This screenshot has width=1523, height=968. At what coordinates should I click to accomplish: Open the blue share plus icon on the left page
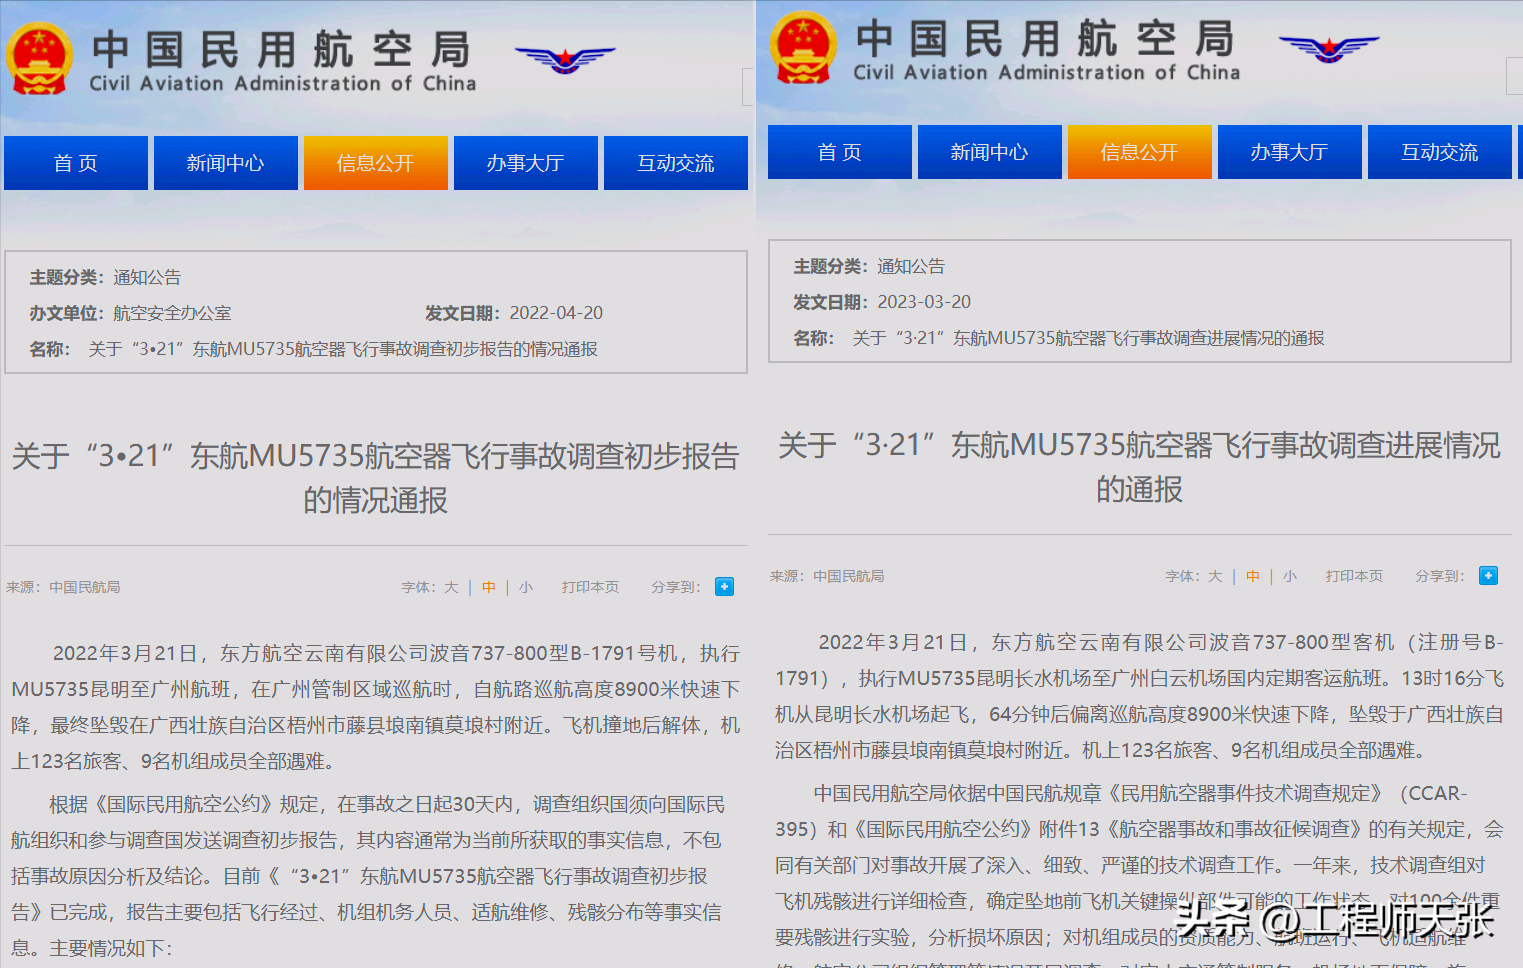pyautogui.click(x=725, y=587)
